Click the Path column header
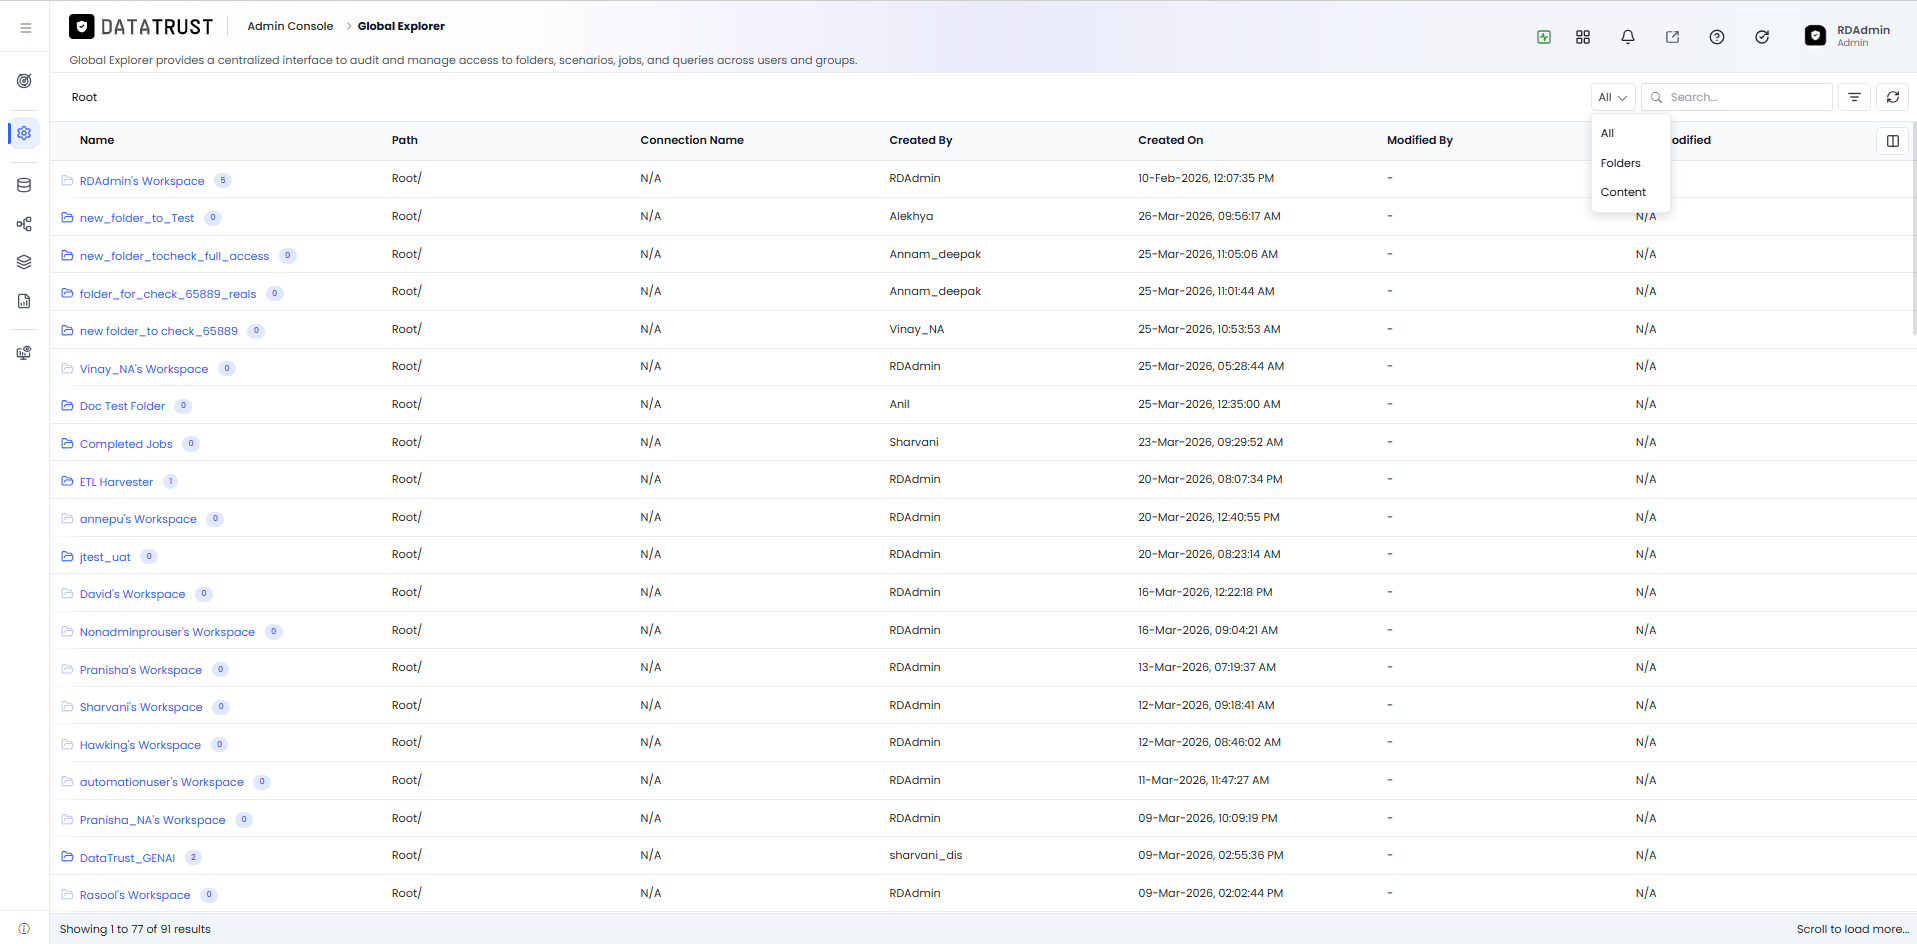 coord(405,140)
